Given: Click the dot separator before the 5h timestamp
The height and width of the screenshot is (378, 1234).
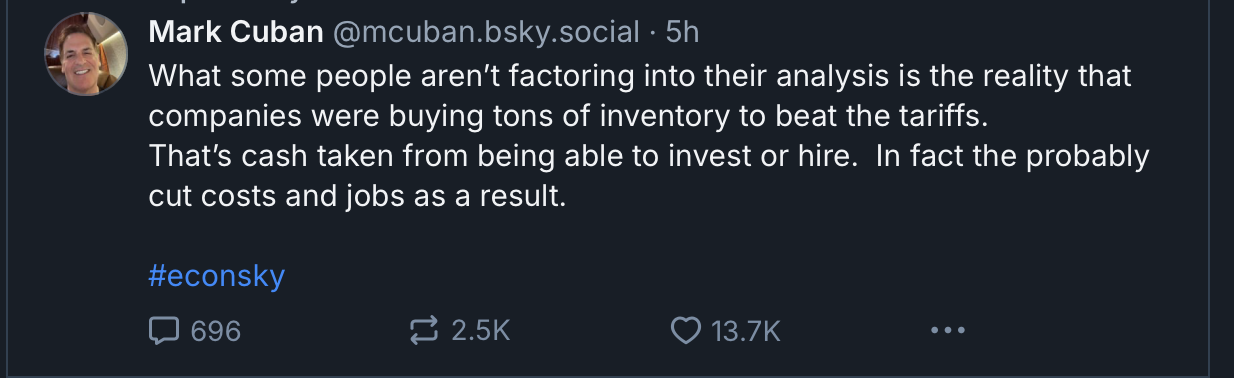Looking at the screenshot, I should (652, 33).
